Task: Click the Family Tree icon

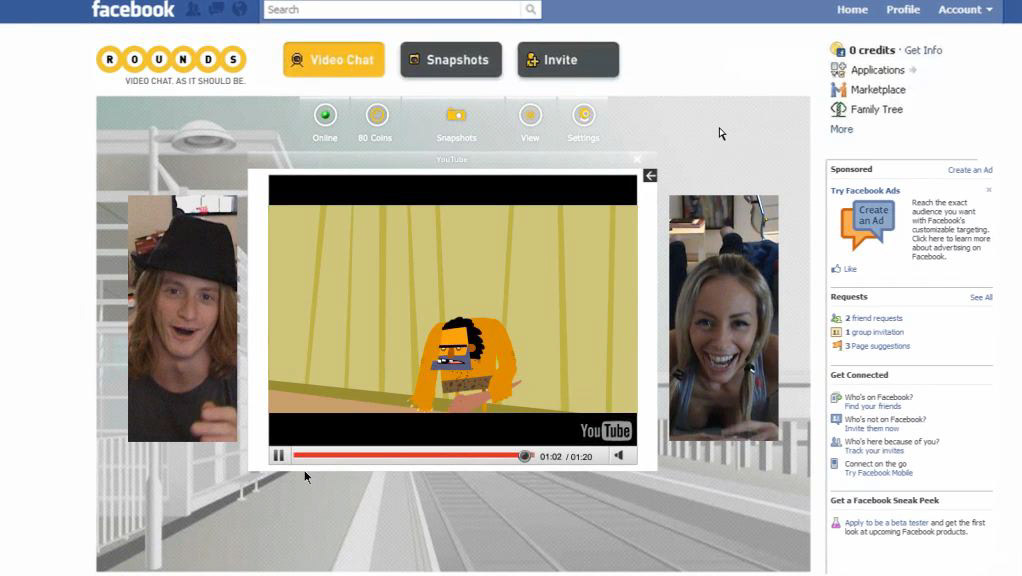Action: click(x=838, y=109)
